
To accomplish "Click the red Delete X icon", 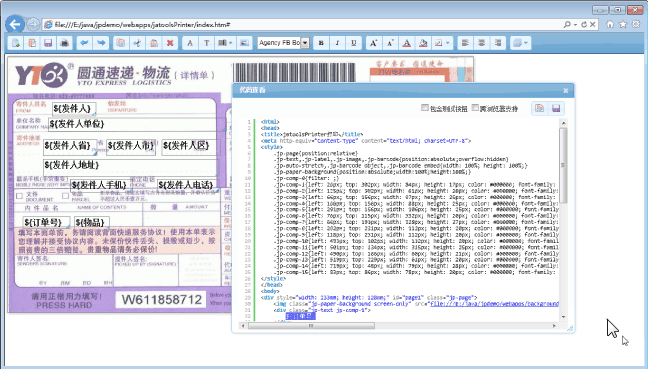I will [170, 43].
